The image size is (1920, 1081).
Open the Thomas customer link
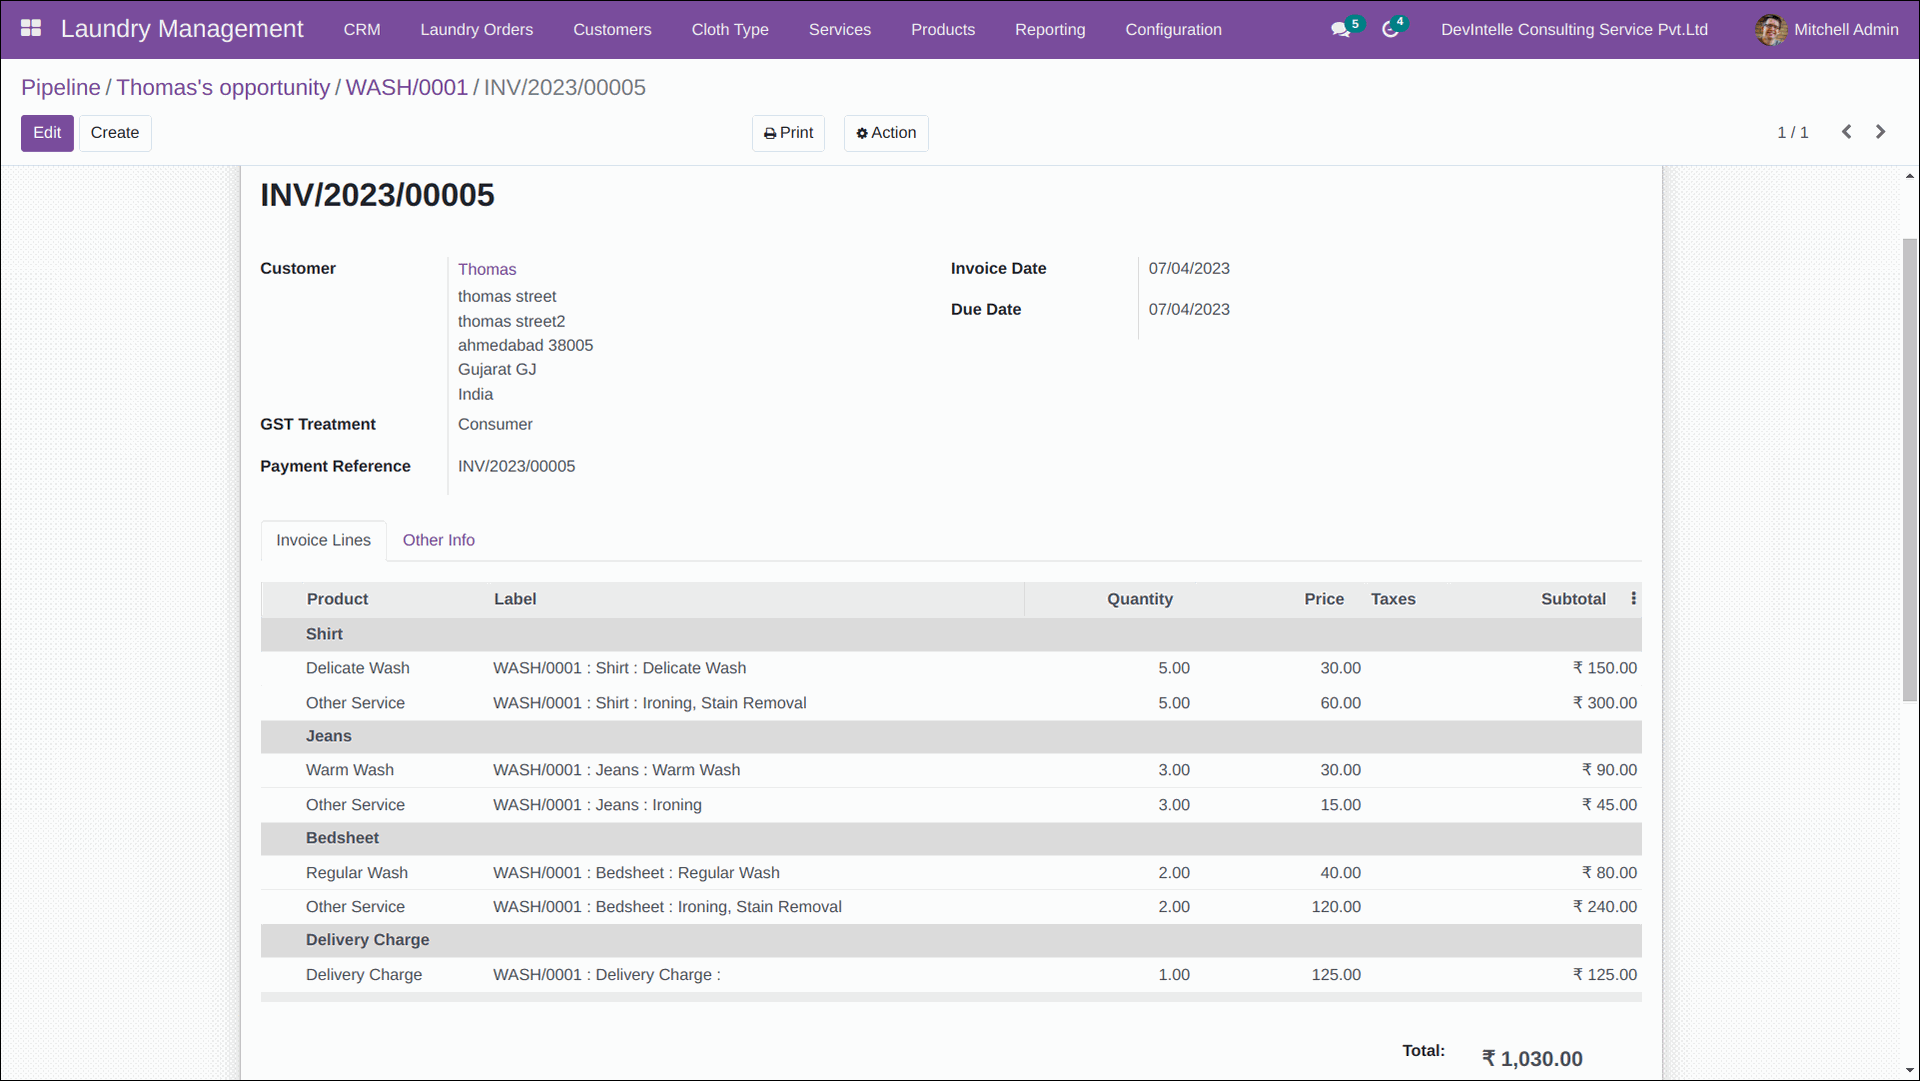(487, 269)
